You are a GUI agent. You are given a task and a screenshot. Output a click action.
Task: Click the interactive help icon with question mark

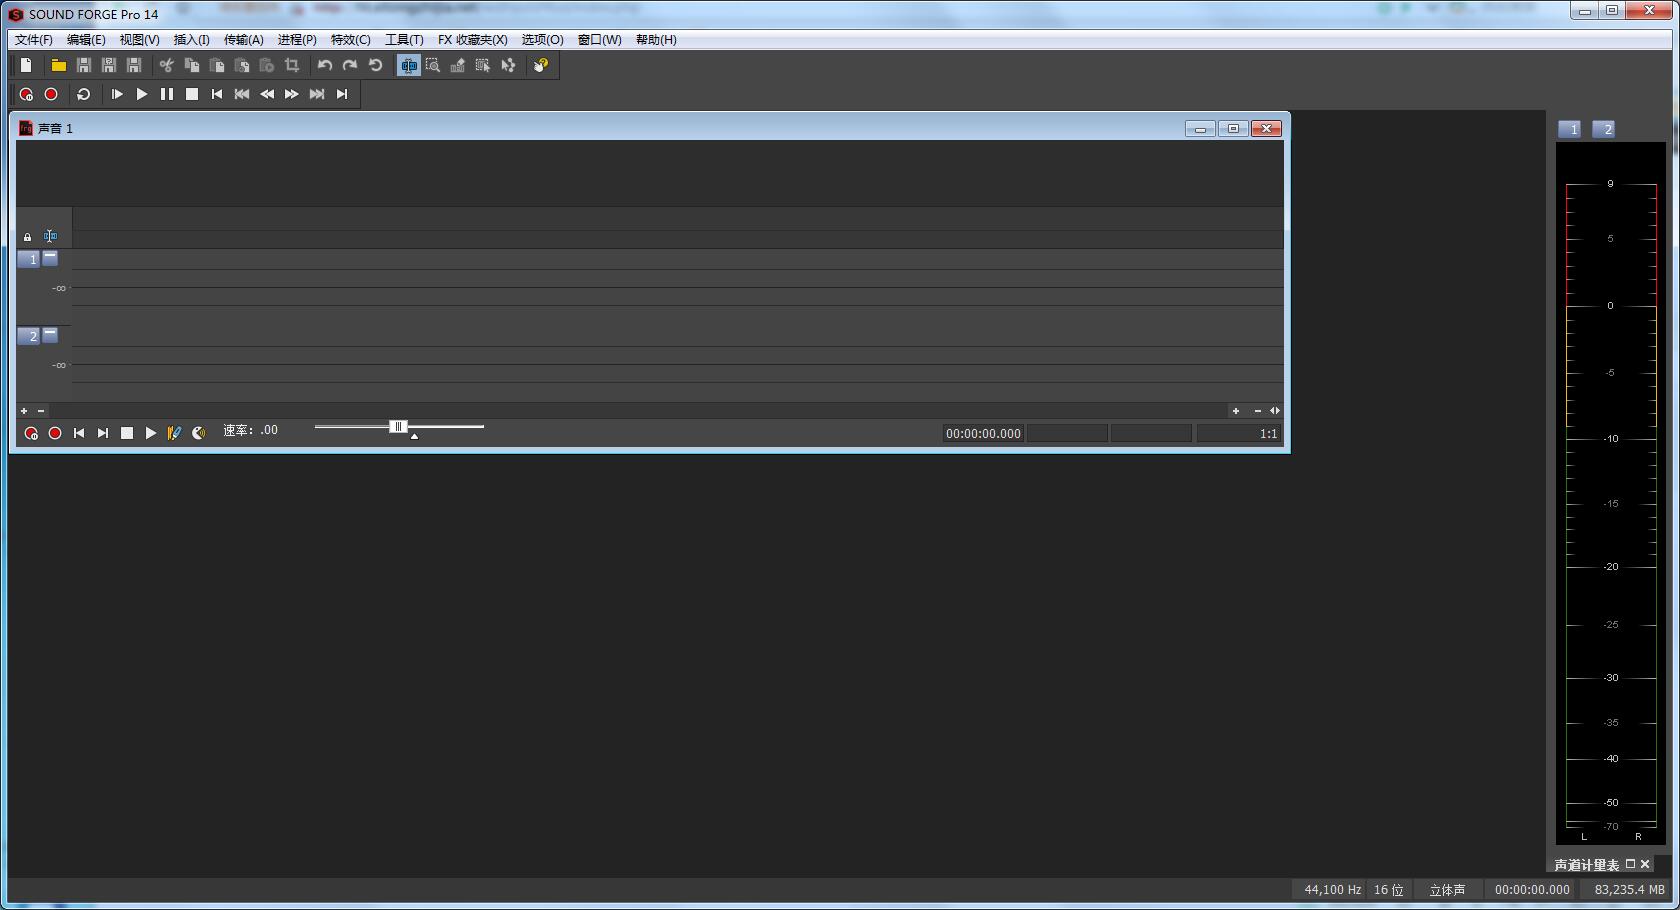point(541,65)
